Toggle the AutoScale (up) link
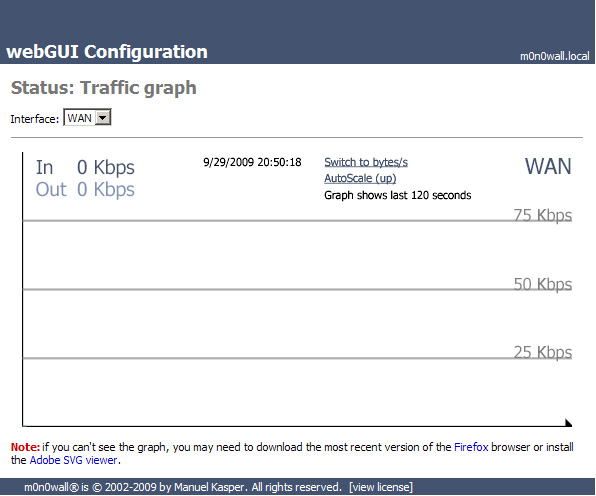Viewport: 596px width, 496px height. (x=360, y=178)
